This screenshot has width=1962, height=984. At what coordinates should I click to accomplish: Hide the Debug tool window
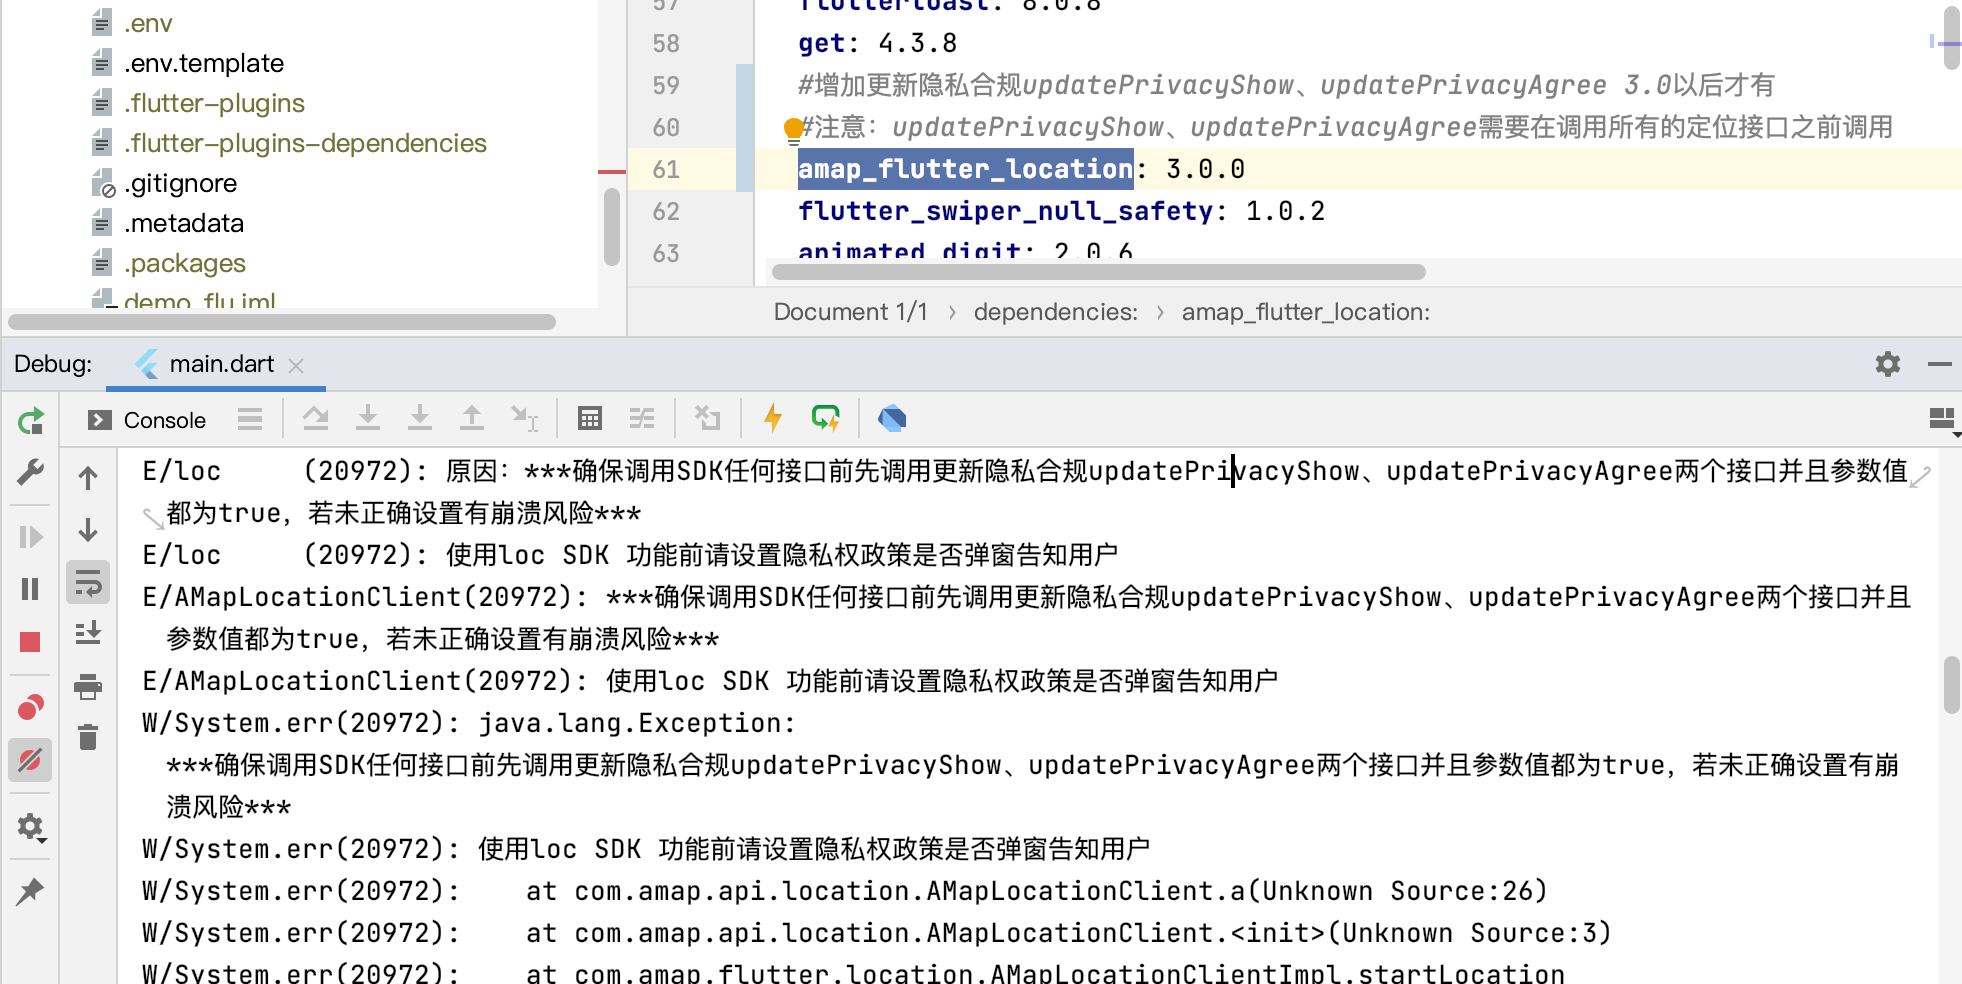(1940, 364)
